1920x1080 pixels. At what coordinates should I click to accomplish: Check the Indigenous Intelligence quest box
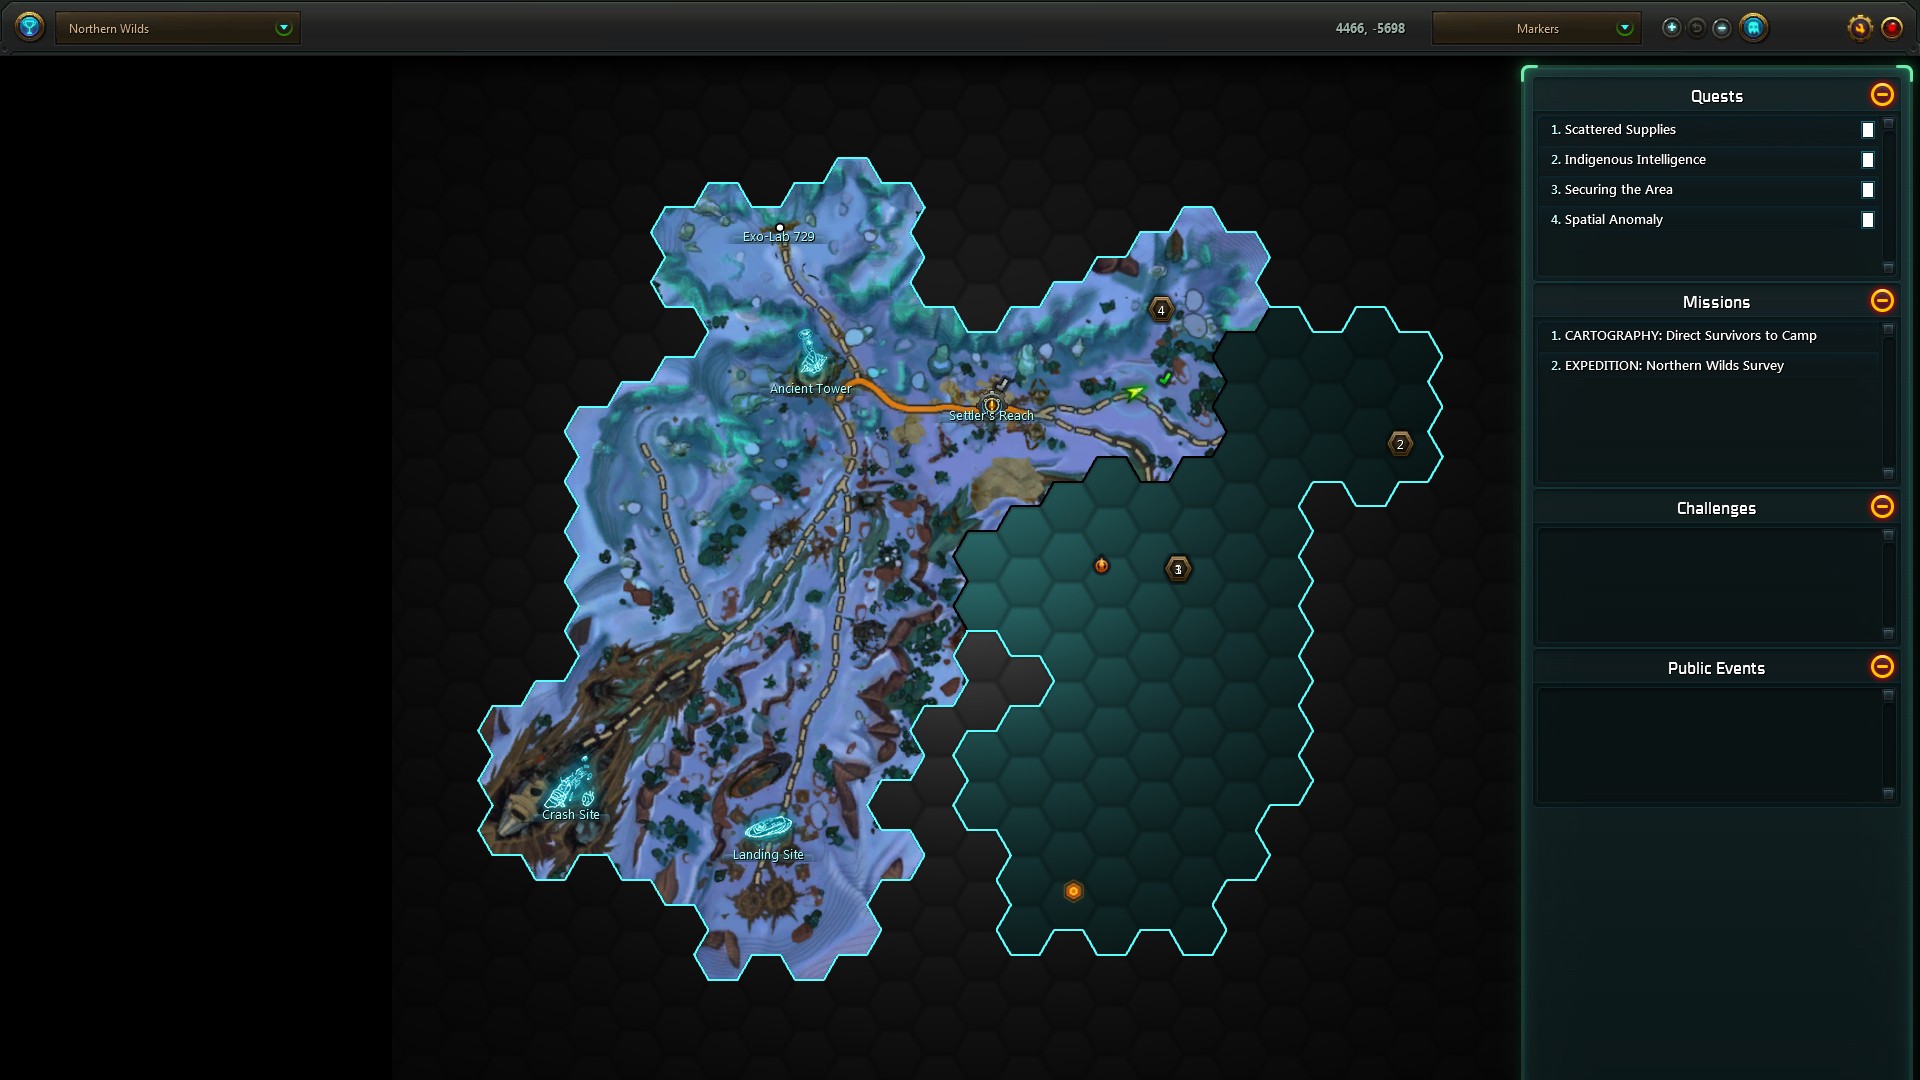pyautogui.click(x=1867, y=160)
